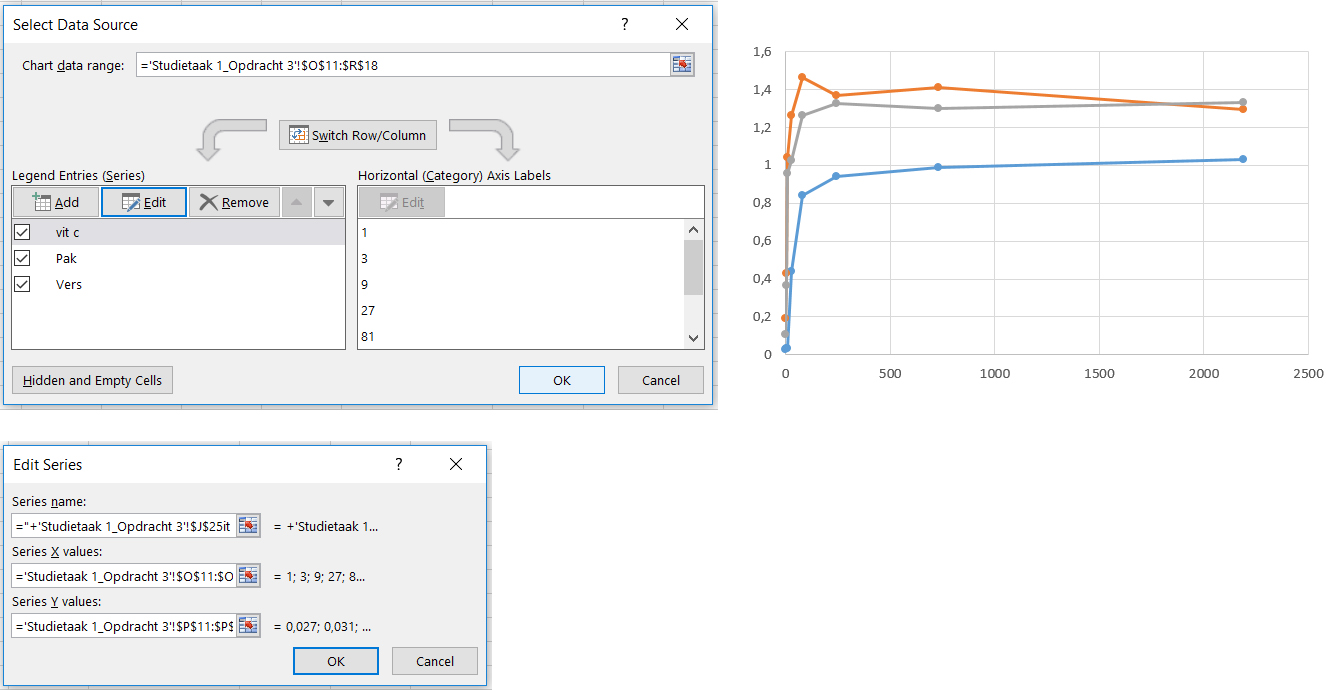Click the Series X values range selector icon
The height and width of the screenshot is (690, 1330).
pyautogui.click(x=248, y=576)
